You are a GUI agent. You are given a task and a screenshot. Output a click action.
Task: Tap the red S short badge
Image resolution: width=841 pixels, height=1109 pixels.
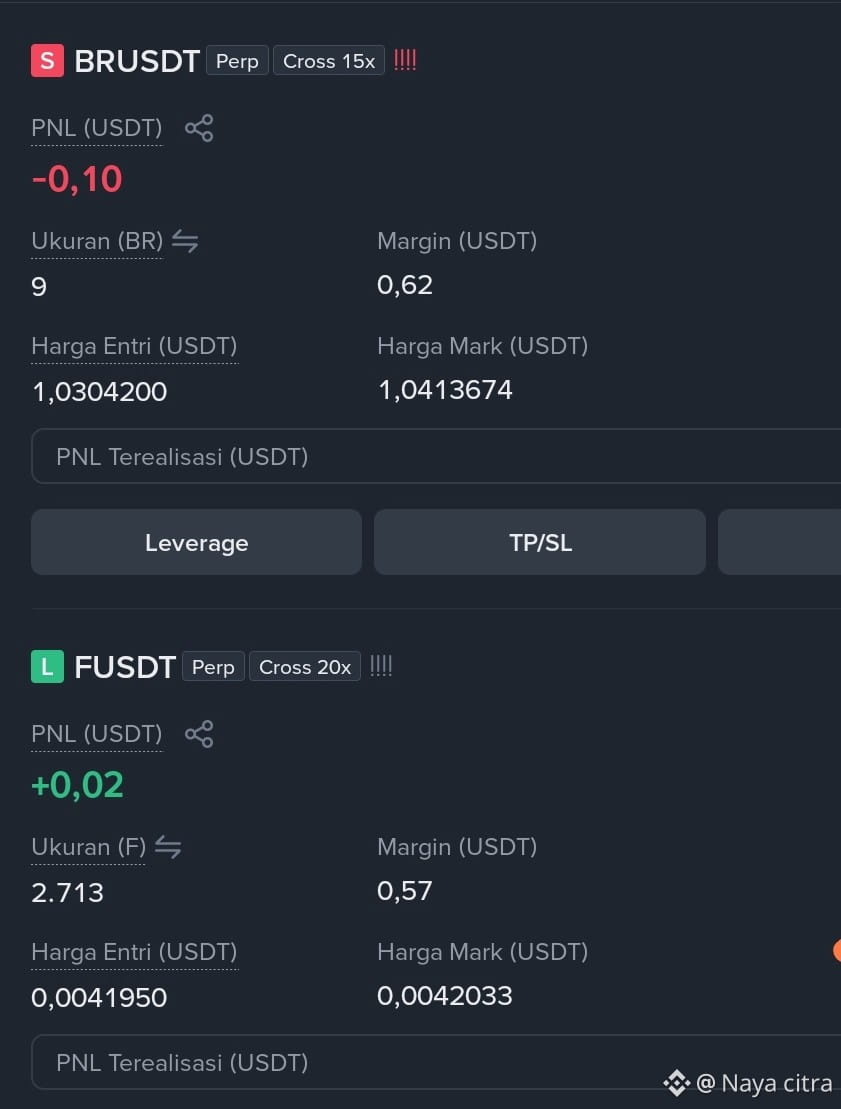pos(47,61)
